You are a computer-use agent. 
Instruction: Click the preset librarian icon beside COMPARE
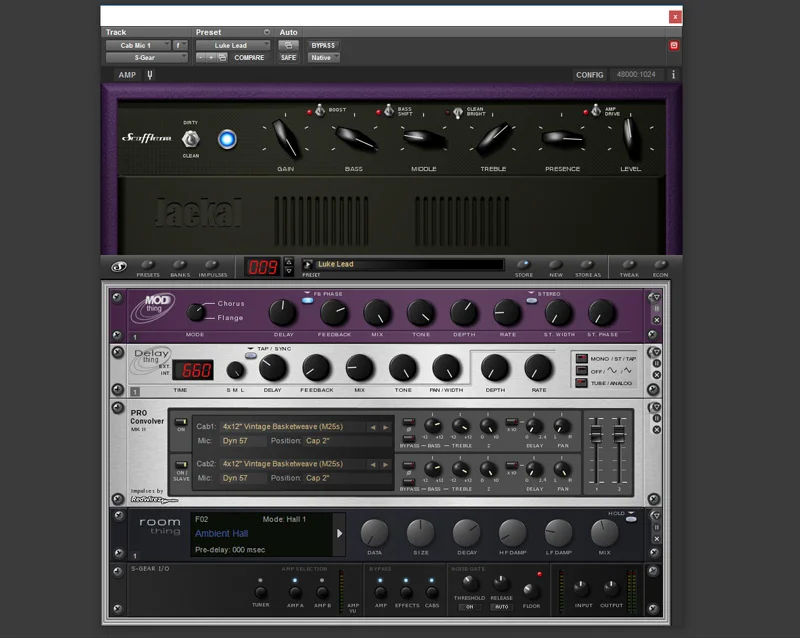[222, 58]
